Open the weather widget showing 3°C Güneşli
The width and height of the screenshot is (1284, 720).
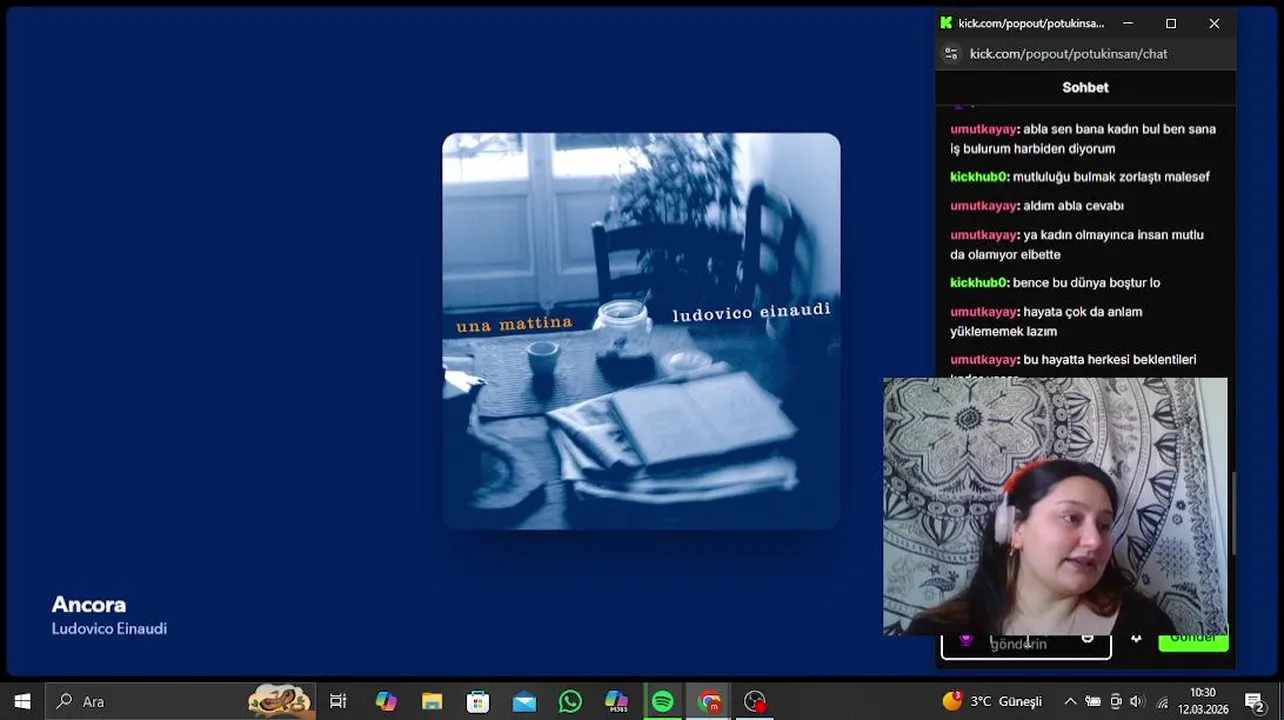point(992,701)
